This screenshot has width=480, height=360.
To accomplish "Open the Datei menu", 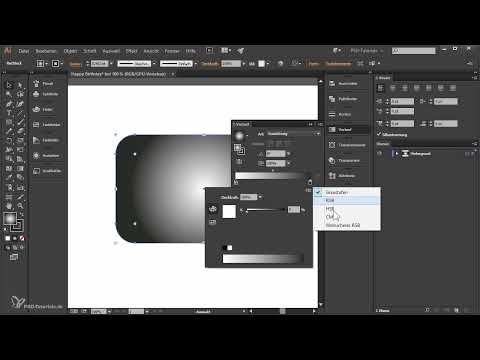I will tap(24, 51).
